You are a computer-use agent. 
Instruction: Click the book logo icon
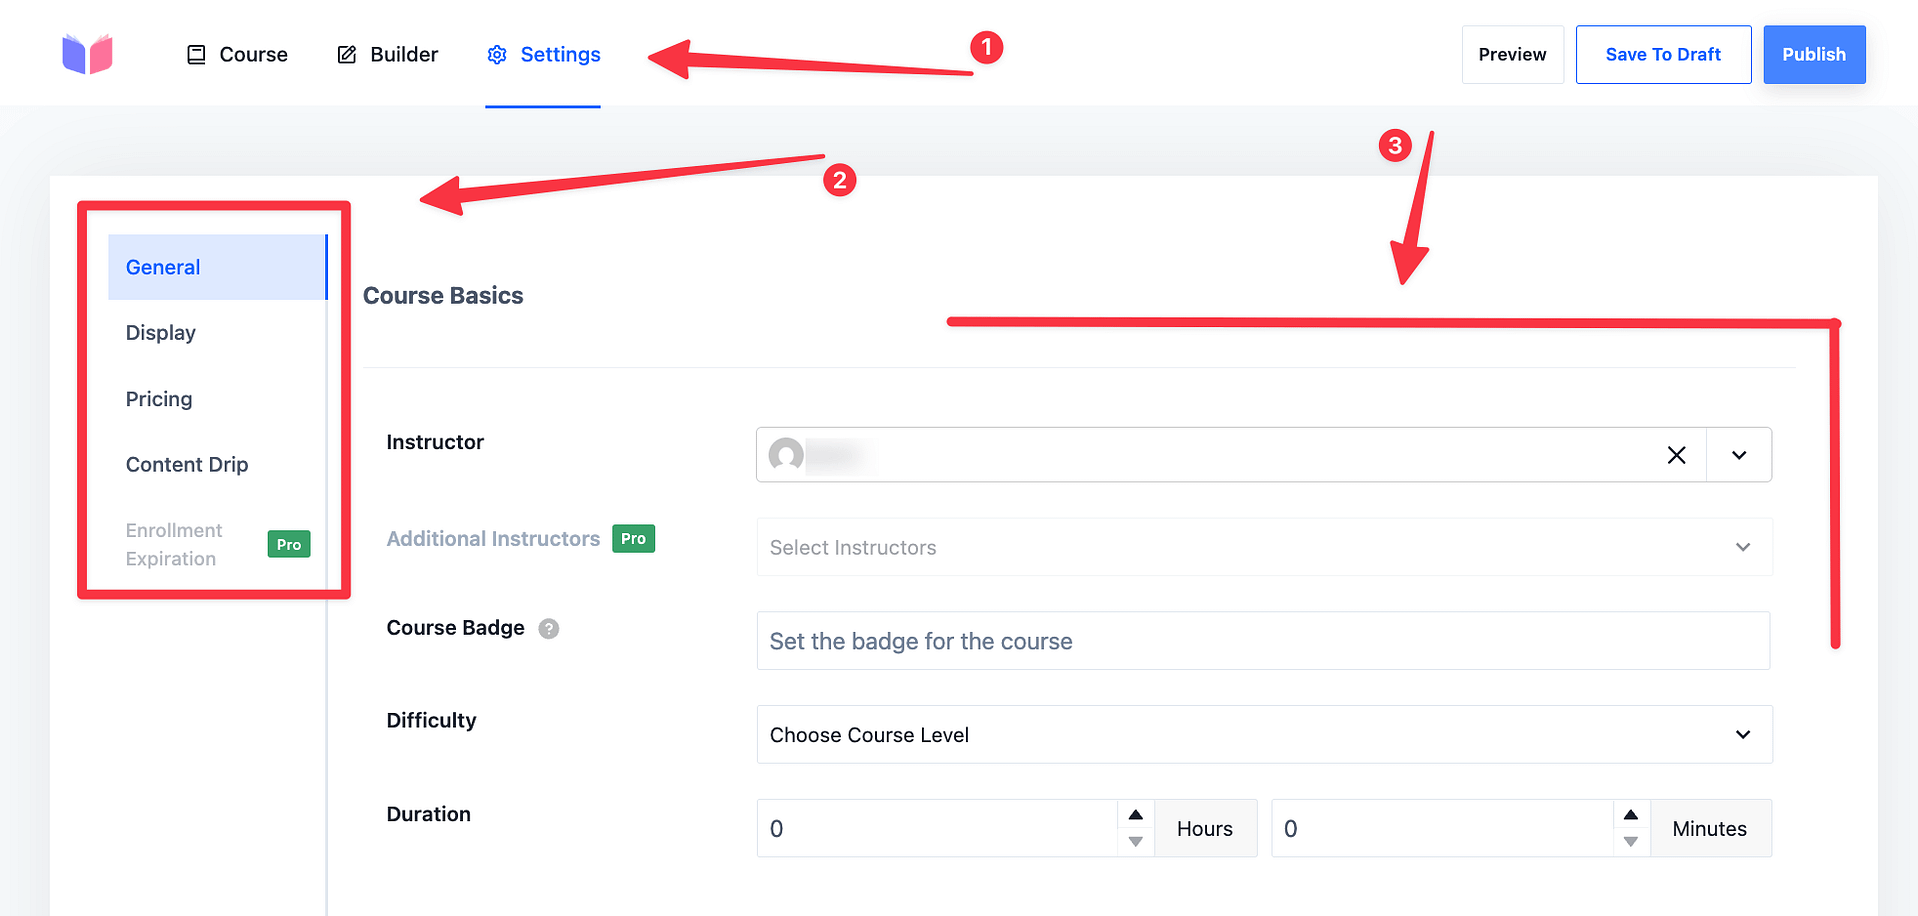[x=87, y=54]
